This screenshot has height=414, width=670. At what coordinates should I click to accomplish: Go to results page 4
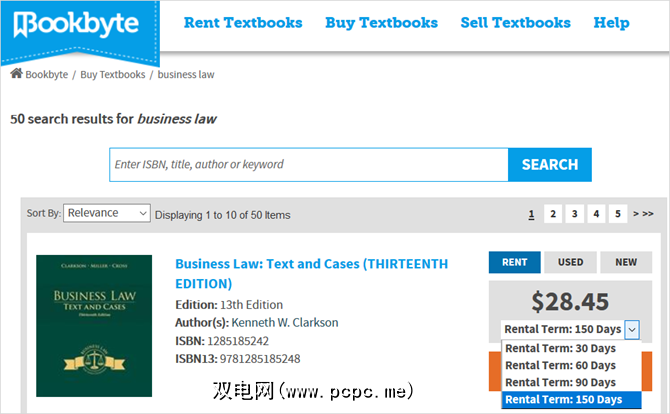596,214
